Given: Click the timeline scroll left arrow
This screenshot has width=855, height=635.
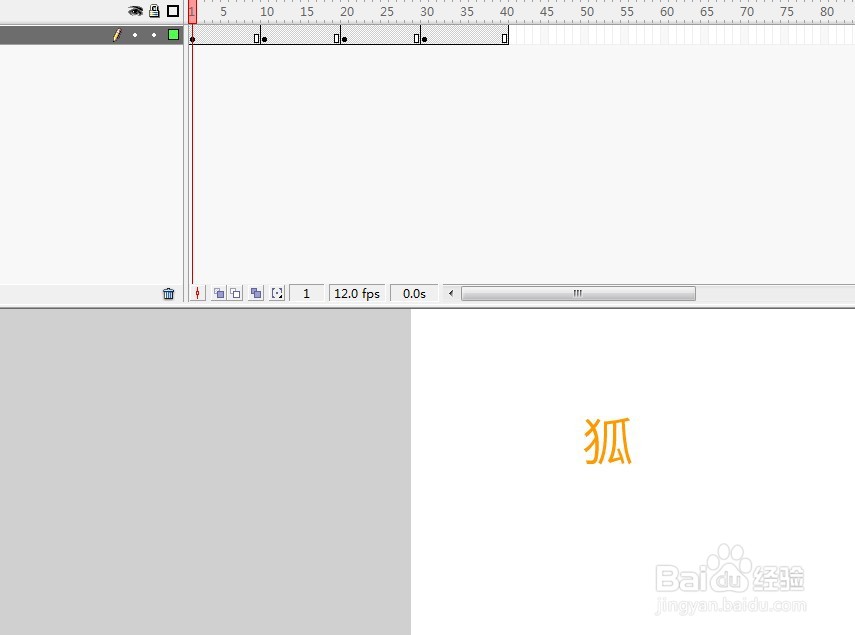Looking at the screenshot, I should (x=451, y=293).
